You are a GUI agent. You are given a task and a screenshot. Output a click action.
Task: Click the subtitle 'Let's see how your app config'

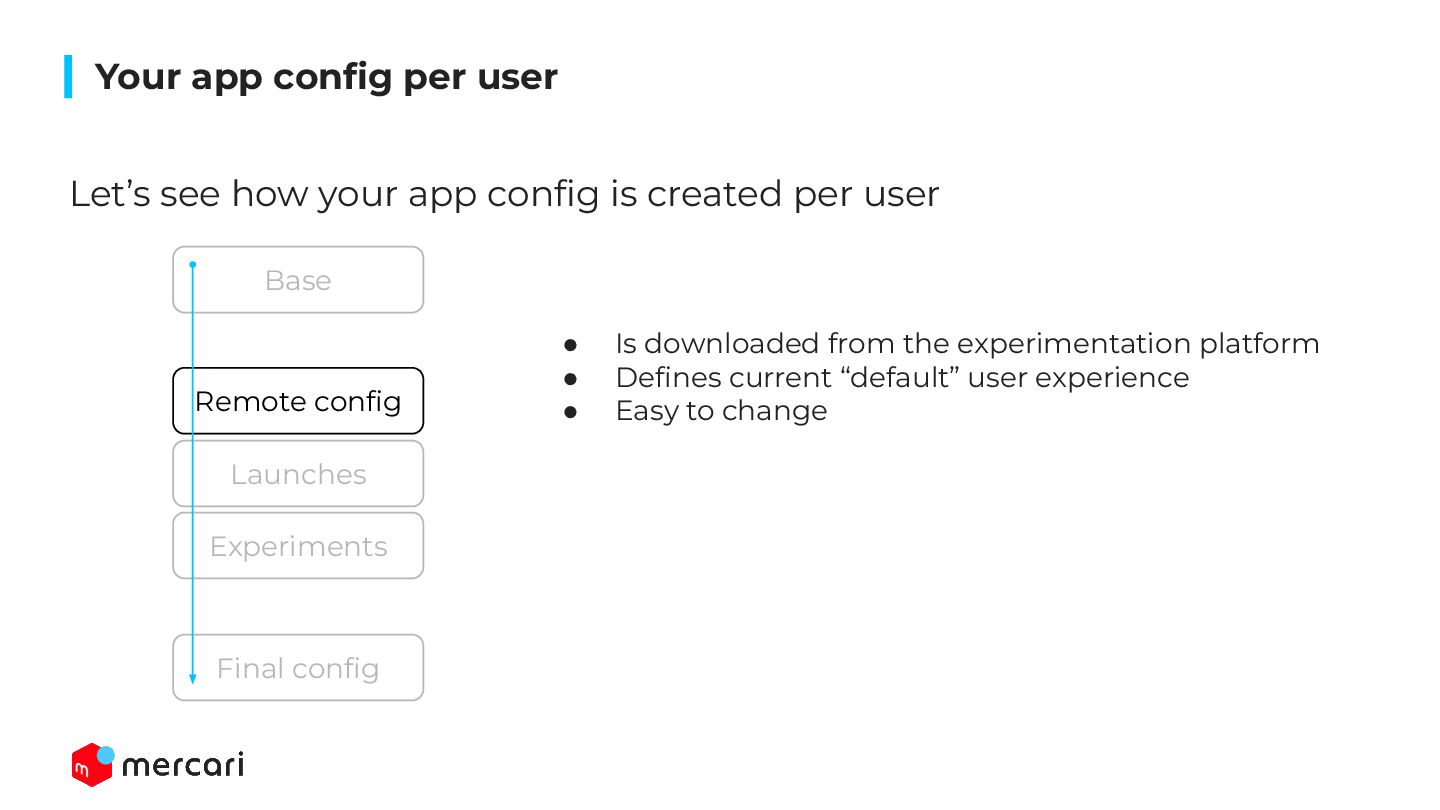[x=504, y=194]
